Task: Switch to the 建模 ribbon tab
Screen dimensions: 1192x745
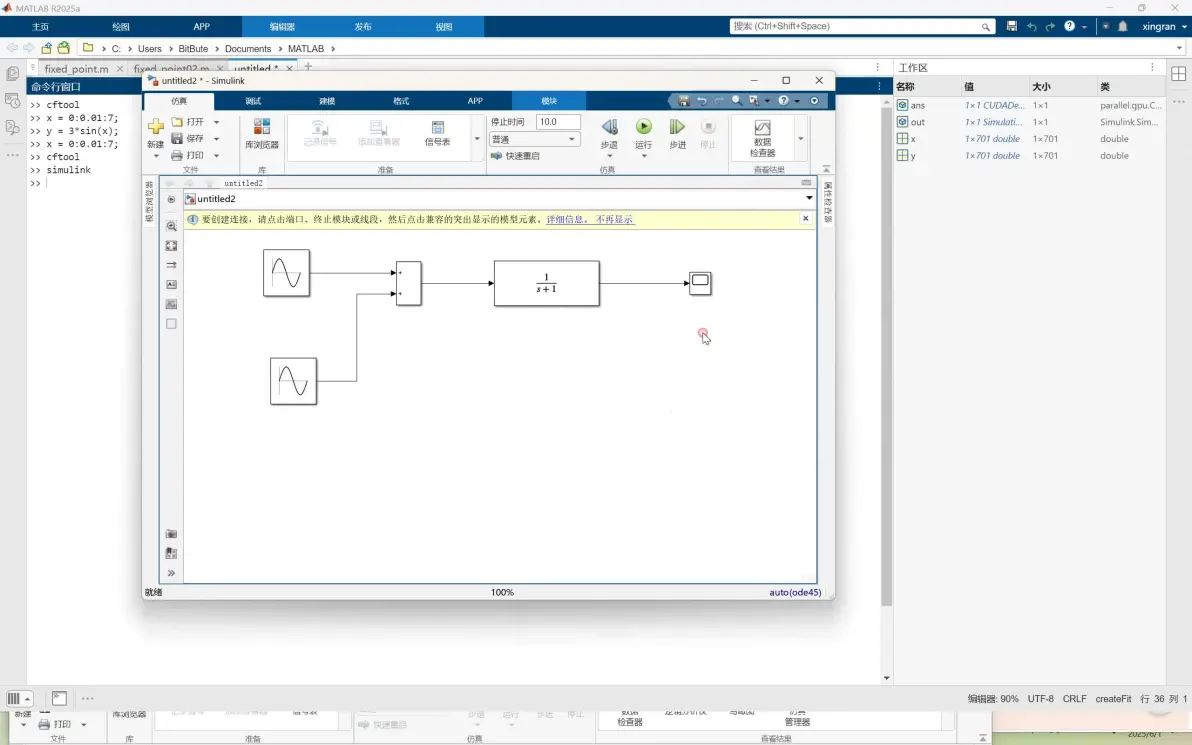Action: pyautogui.click(x=327, y=101)
